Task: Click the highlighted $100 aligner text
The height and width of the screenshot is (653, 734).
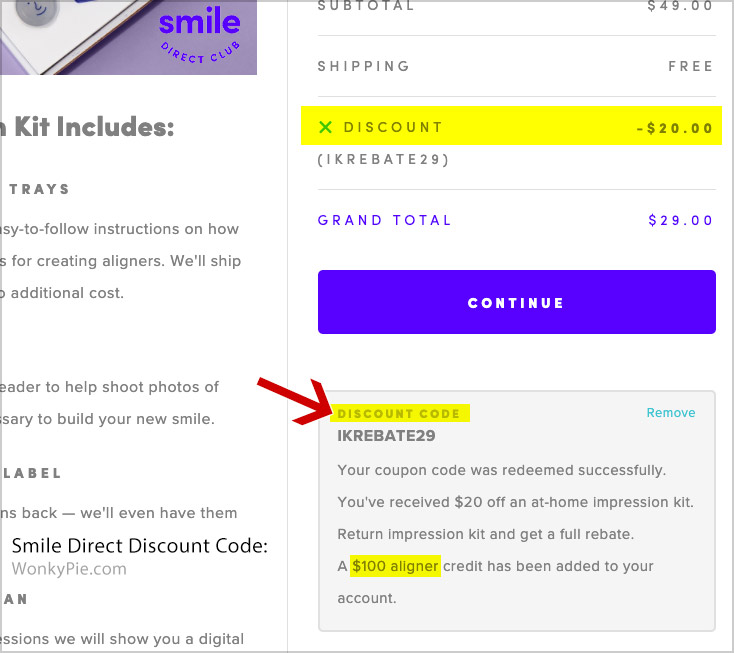Action: (x=395, y=566)
